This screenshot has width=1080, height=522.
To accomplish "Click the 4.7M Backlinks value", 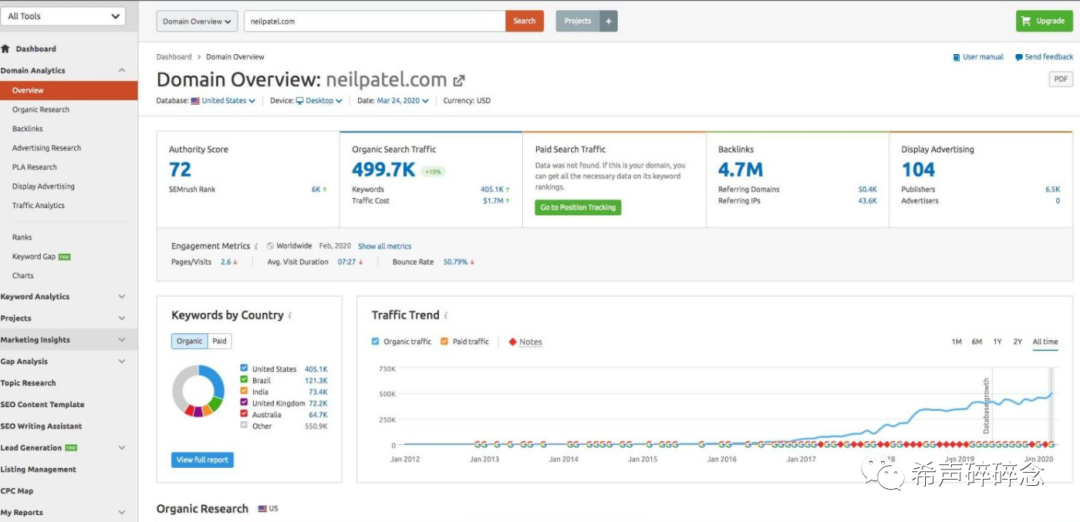I will (740, 169).
